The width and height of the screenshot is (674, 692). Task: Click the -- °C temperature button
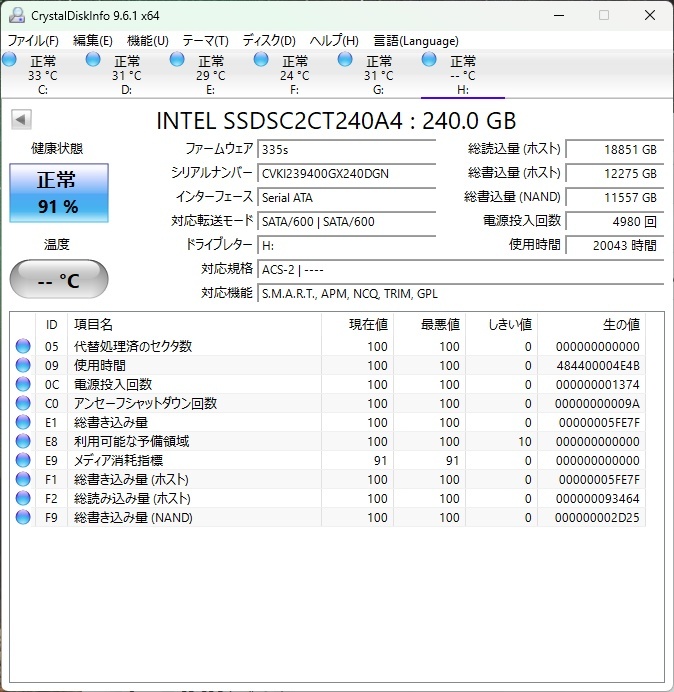click(x=59, y=279)
